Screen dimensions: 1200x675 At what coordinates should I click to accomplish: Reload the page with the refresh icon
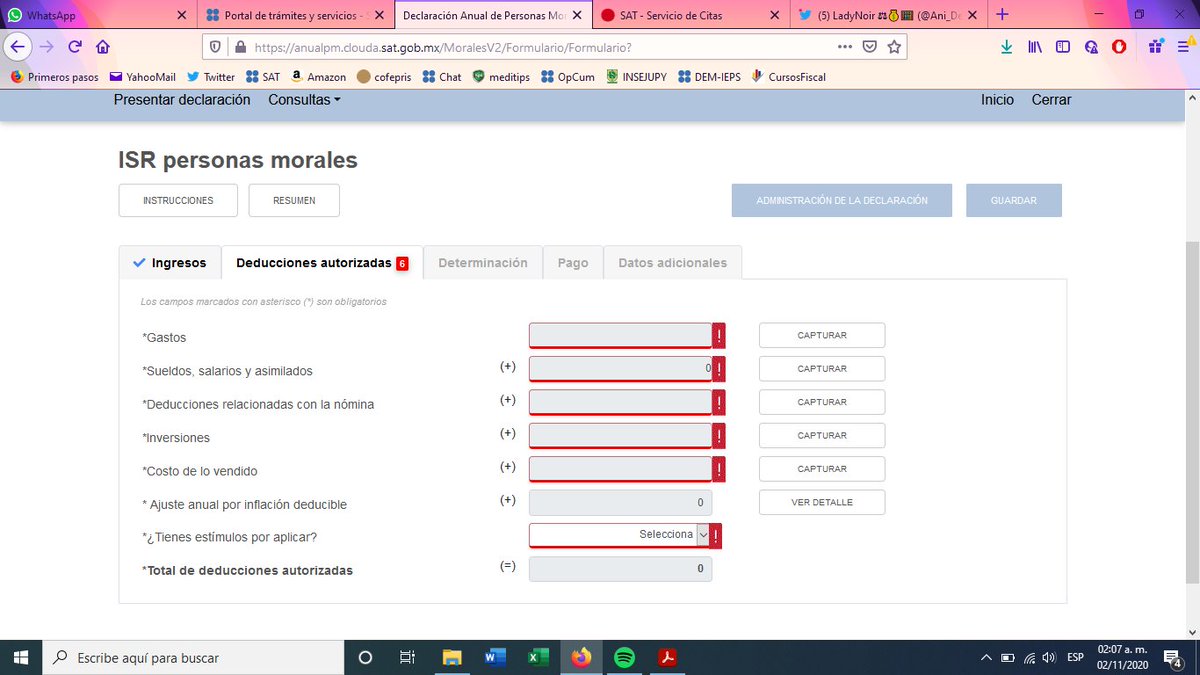pyautogui.click(x=75, y=47)
